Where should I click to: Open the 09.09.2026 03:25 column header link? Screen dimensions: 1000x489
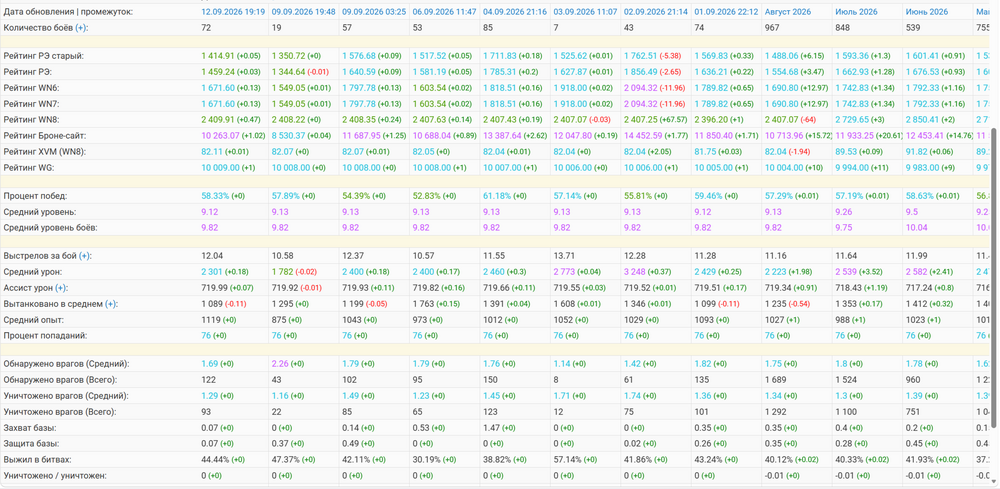click(374, 11)
